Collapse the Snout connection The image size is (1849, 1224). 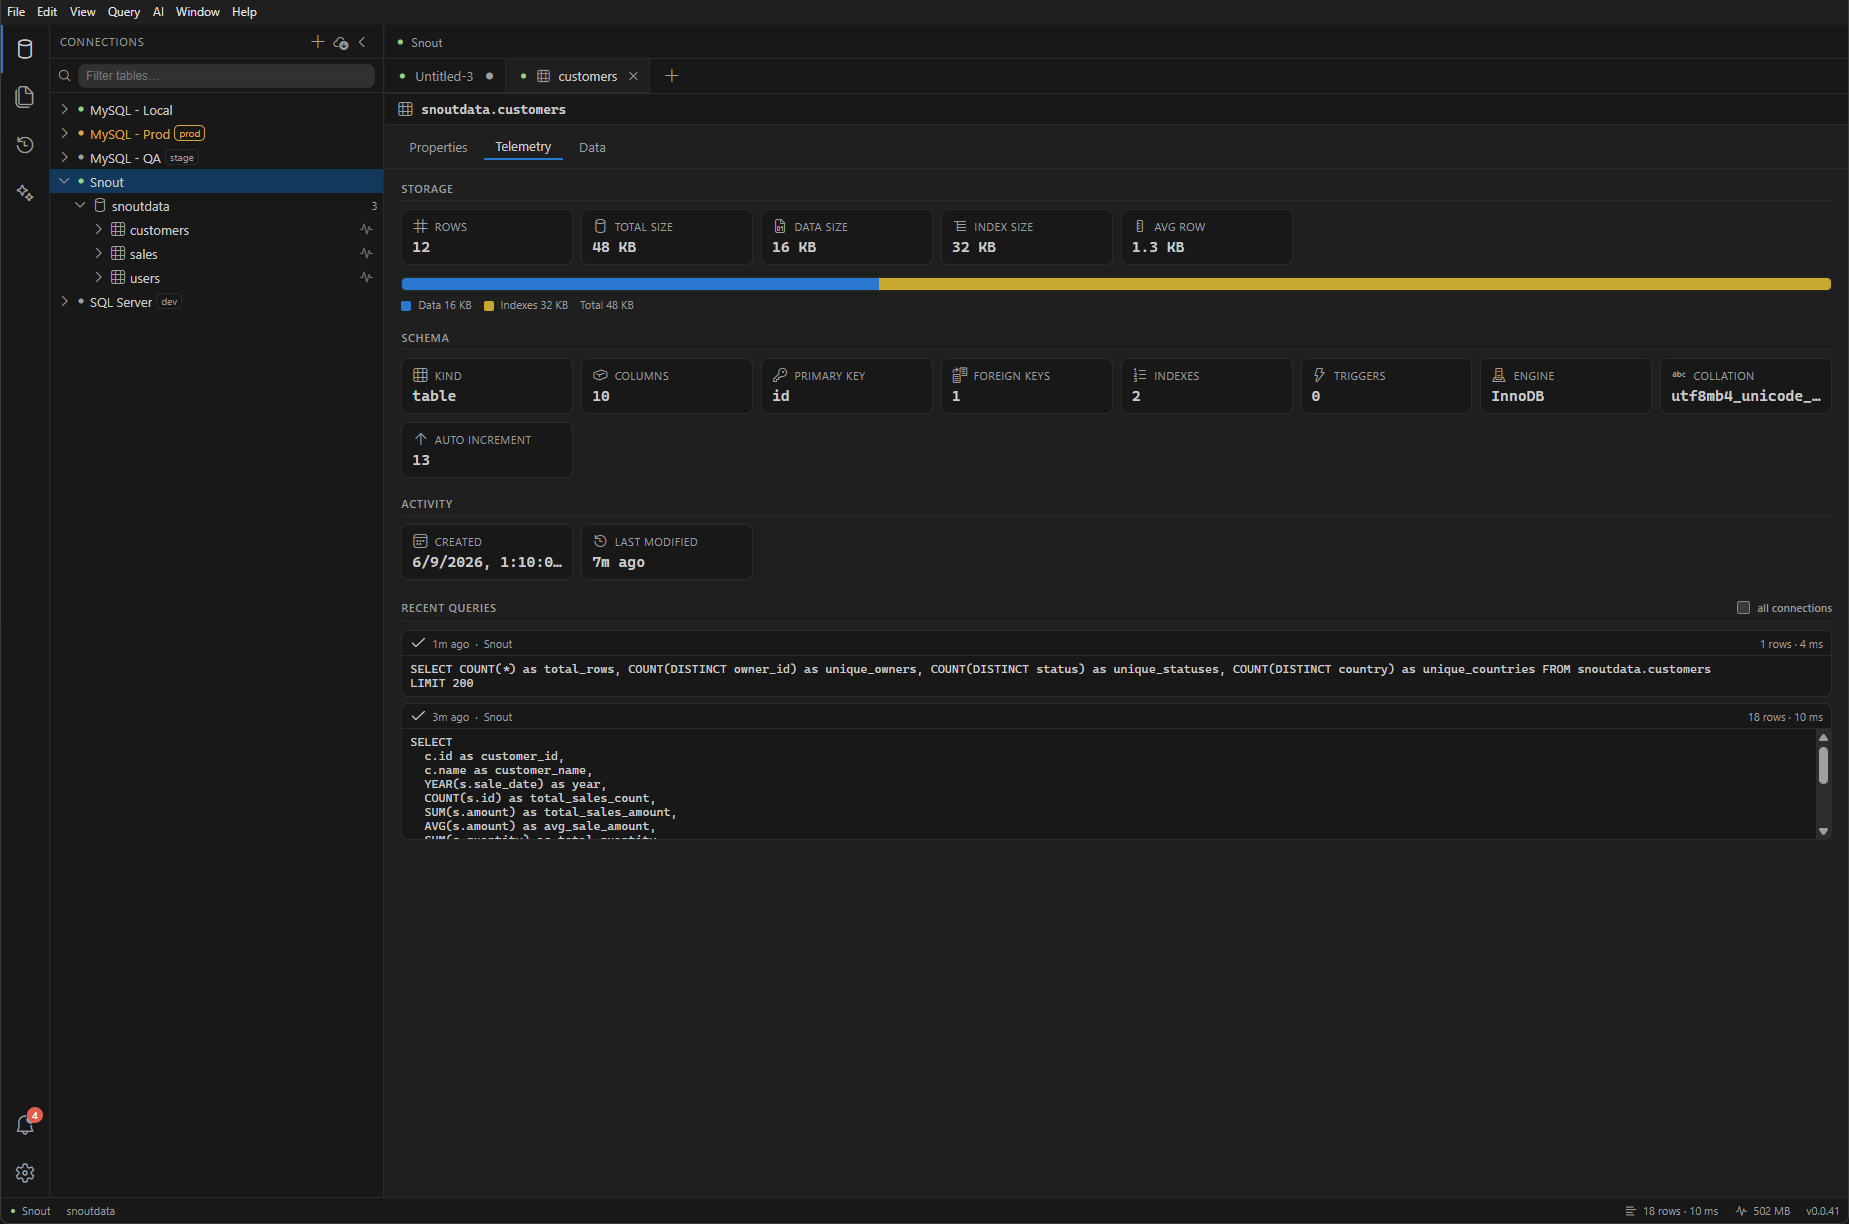tap(65, 181)
